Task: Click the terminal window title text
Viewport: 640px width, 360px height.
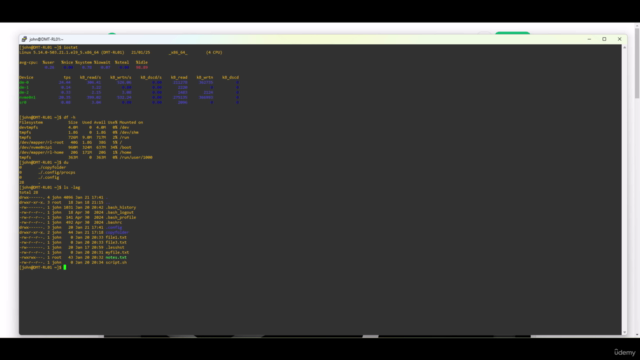Action: click(x=46, y=39)
